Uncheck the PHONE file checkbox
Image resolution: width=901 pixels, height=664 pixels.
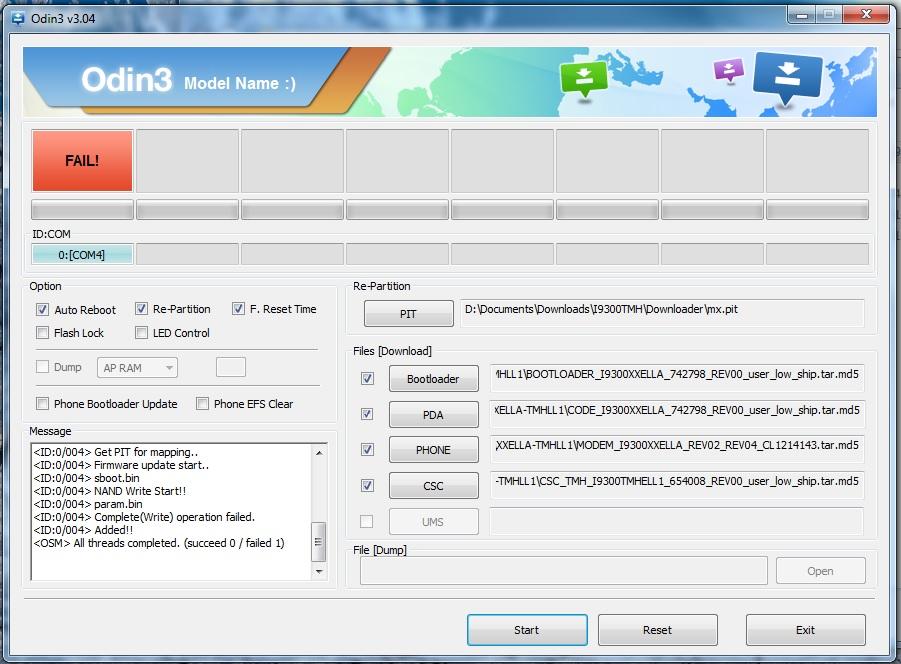(x=367, y=450)
